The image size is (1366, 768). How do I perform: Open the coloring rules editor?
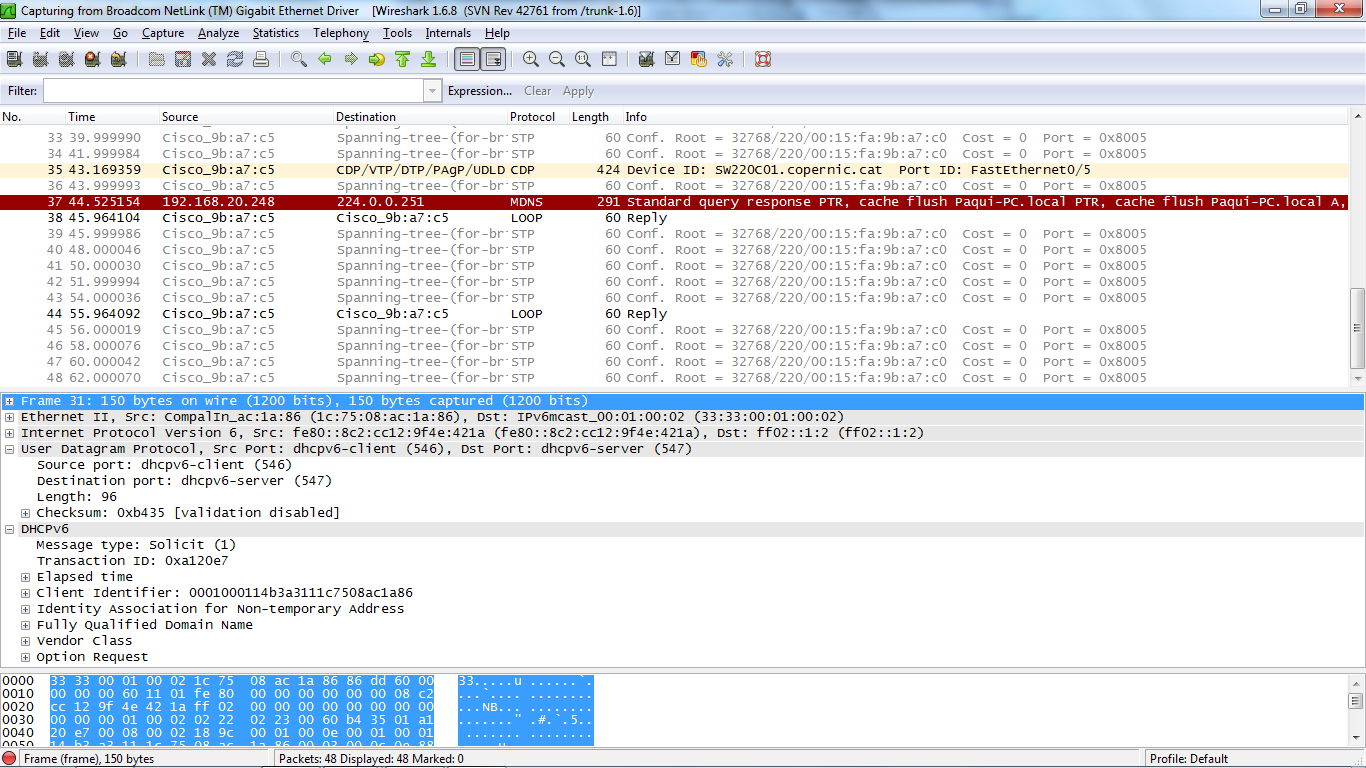pyautogui.click(x=699, y=59)
